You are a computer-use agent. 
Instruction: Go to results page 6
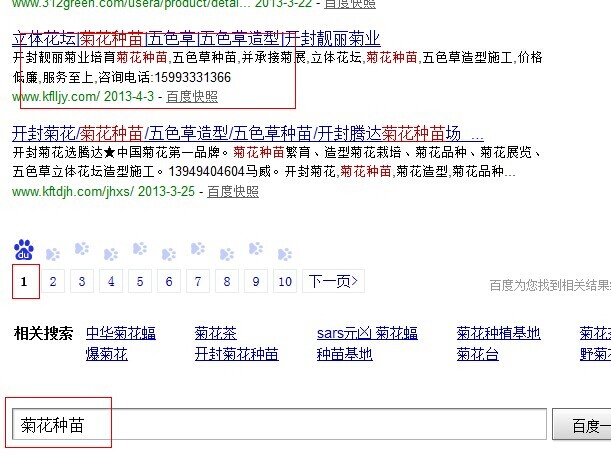[x=169, y=281]
